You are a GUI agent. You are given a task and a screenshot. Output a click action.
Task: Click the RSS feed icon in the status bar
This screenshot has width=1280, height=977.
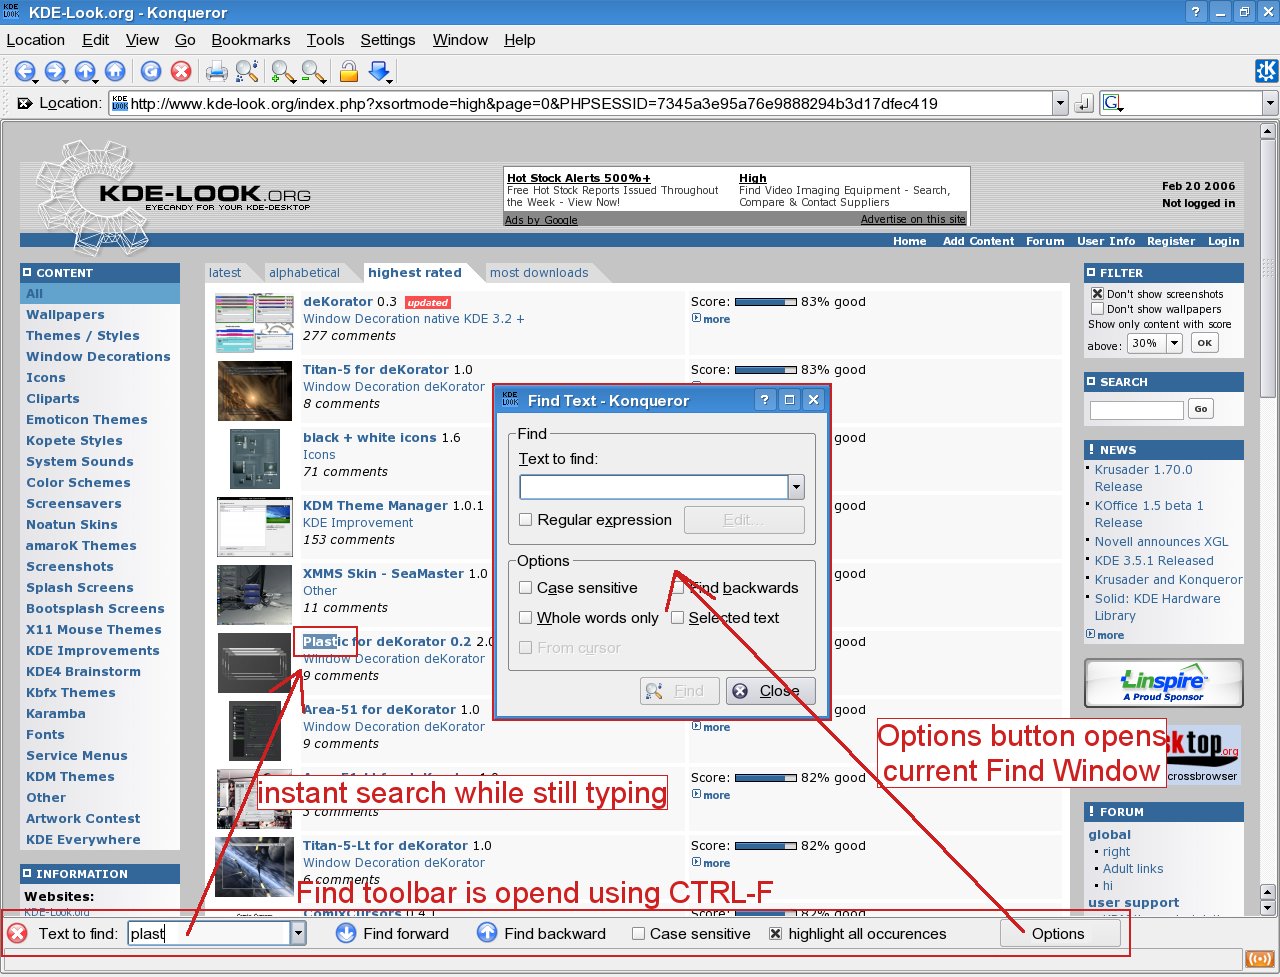1259,960
